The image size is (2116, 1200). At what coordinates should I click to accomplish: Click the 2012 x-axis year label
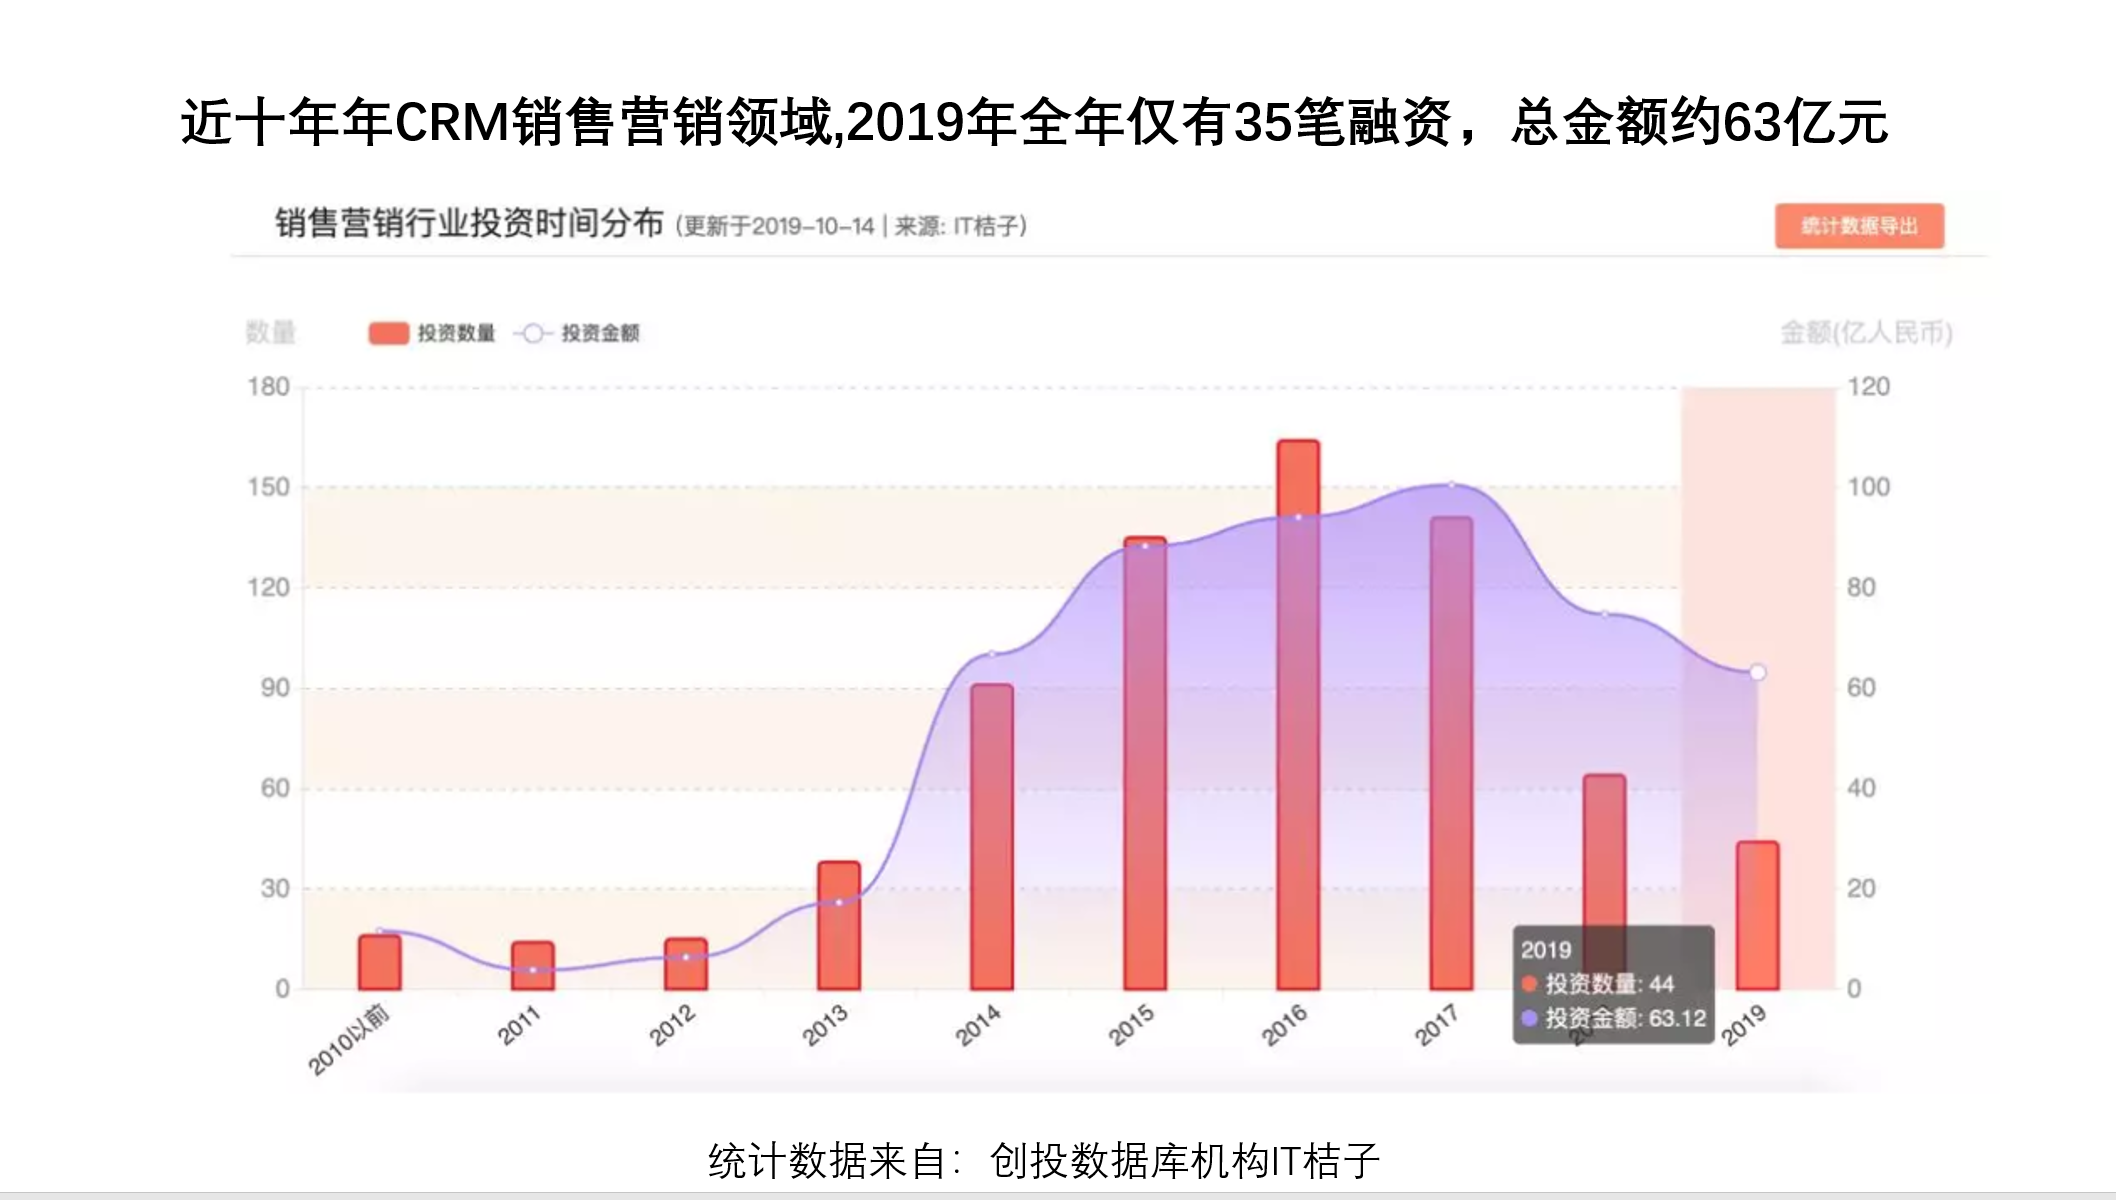click(671, 1026)
